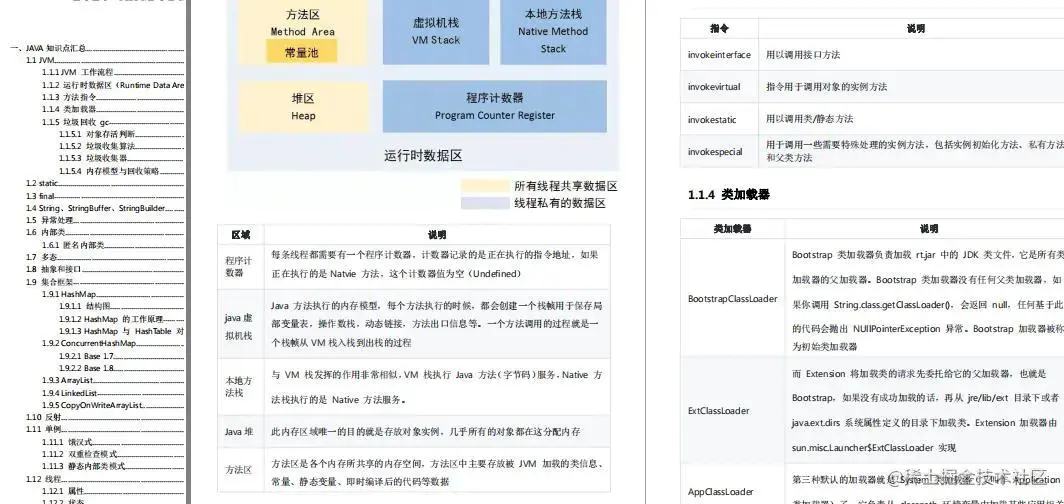Select '1.9.5 CopyOnWriteArrayList' contents entry
Viewport: 1064px width, 504px height.
click(x=113, y=405)
